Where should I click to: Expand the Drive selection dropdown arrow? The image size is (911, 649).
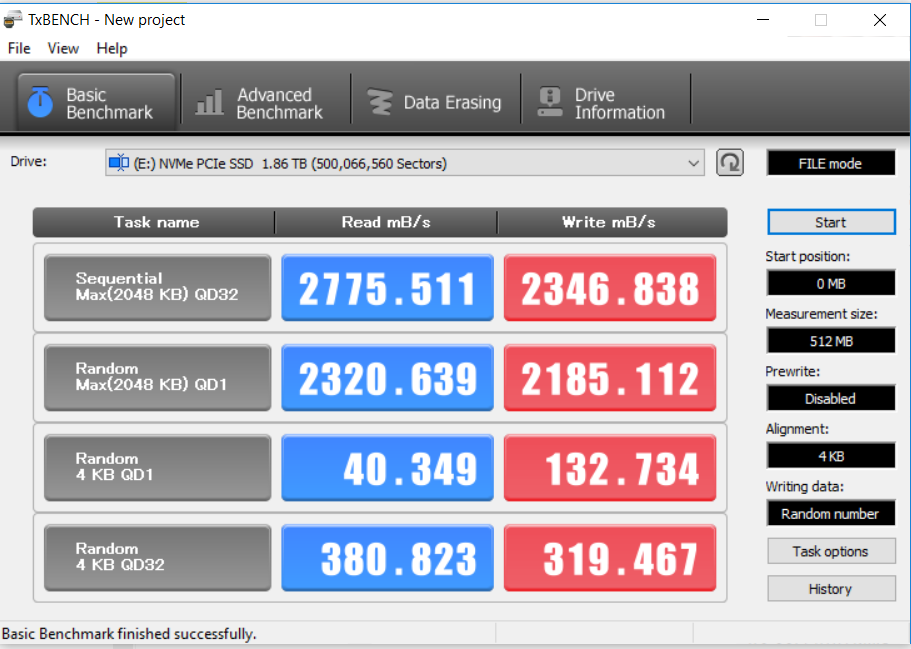pyautogui.click(x=694, y=163)
